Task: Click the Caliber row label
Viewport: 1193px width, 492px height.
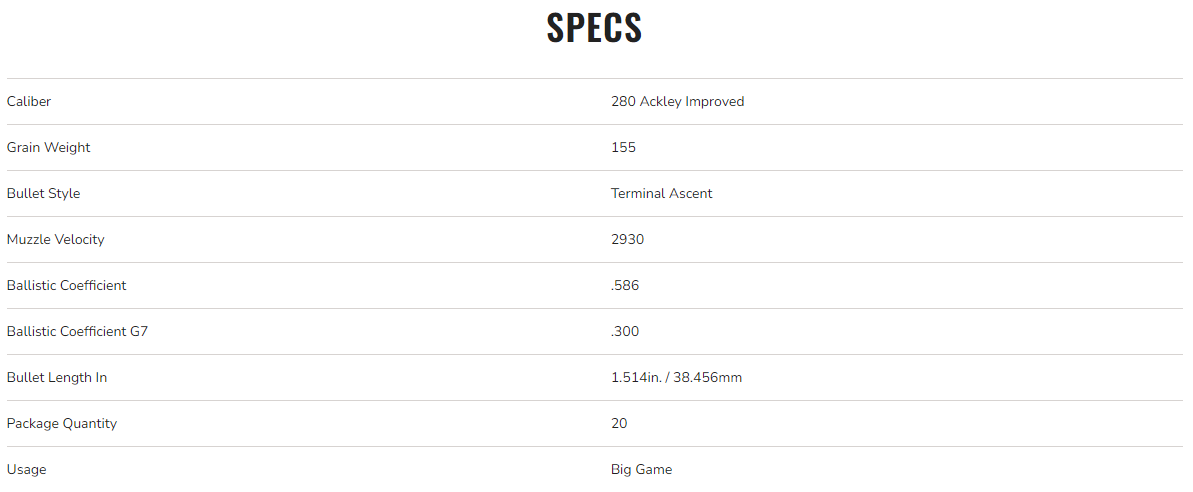Action: (x=29, y=101)
